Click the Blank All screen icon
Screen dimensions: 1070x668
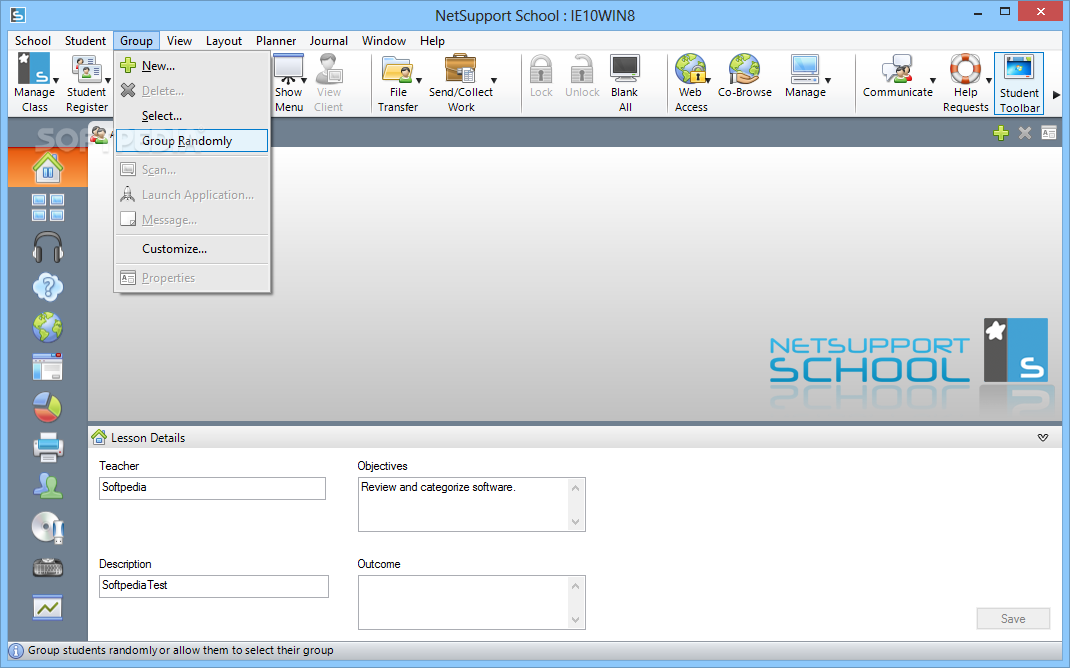coord(625,68)
